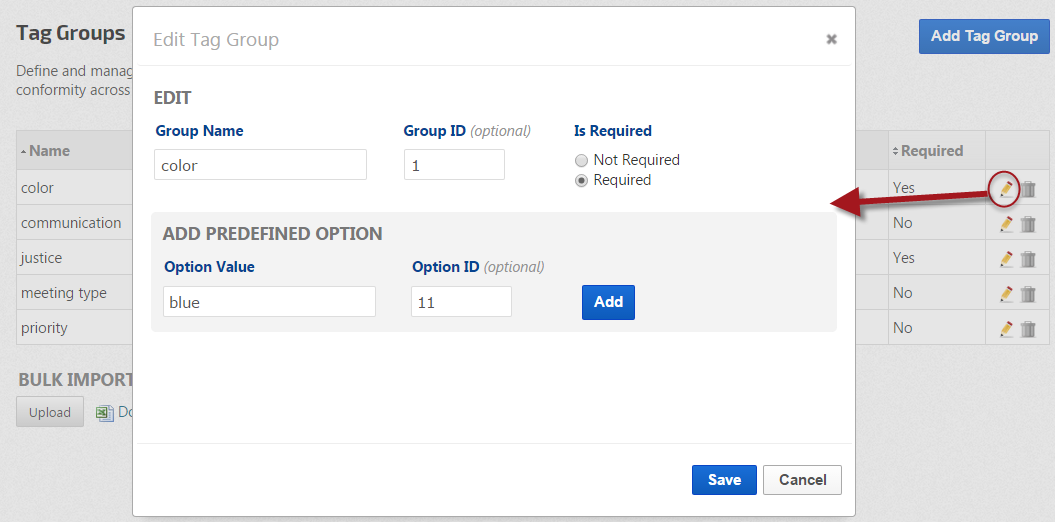Edit the communication tag group pencil icon
The height and width of the screenshot is (522, 1055).
coord(1006,224)
